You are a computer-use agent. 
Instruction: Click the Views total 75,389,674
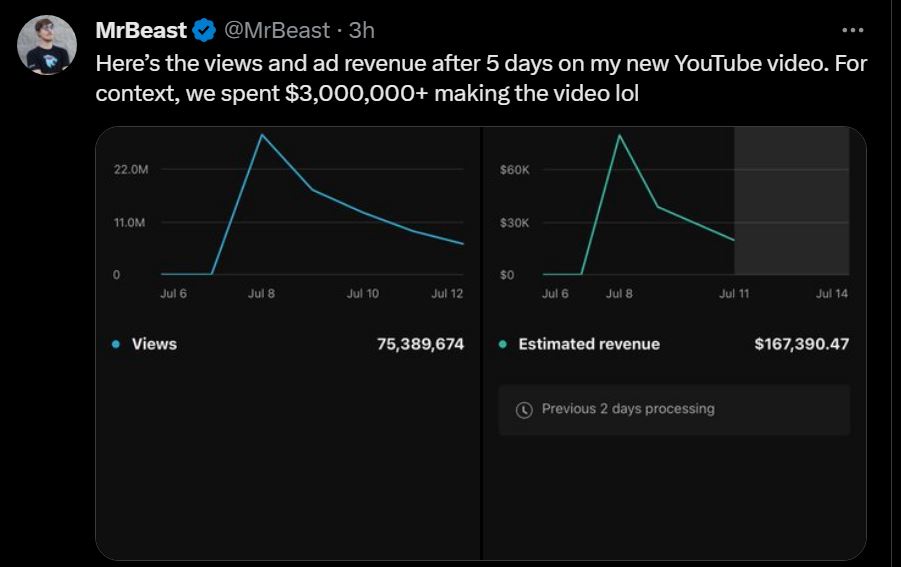(420, 344)
